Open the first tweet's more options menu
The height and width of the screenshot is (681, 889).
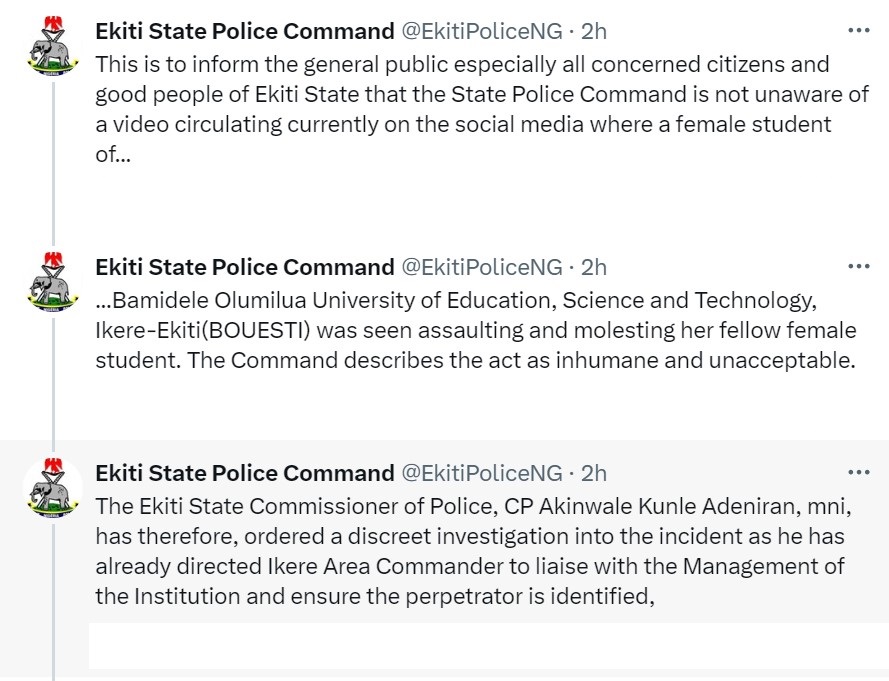(858, 31)
